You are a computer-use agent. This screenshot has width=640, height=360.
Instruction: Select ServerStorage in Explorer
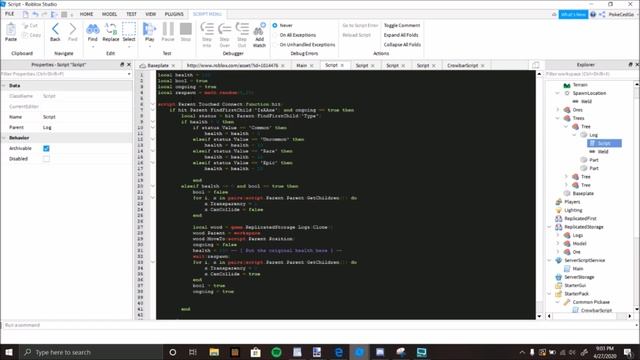579,277
